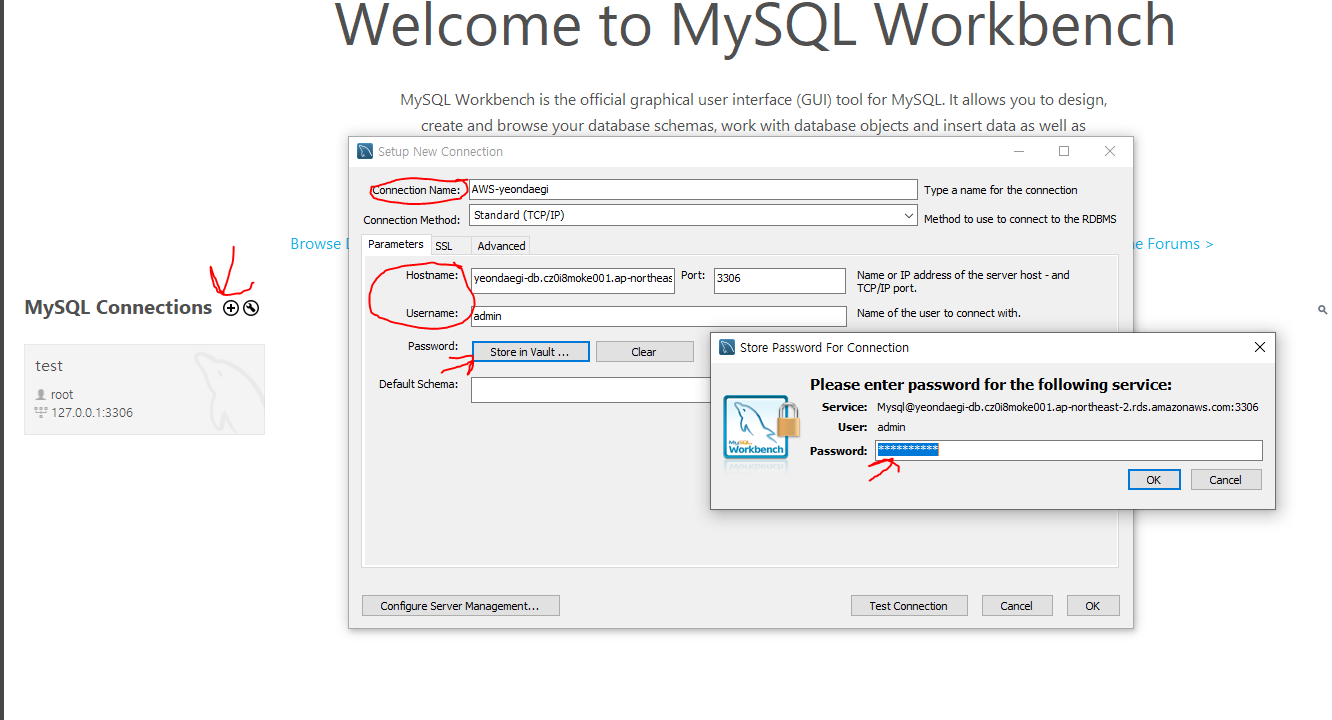The image size is (1332, 720).
Task: Click Configure Server Management button
Action: click(x=461, y=605)
